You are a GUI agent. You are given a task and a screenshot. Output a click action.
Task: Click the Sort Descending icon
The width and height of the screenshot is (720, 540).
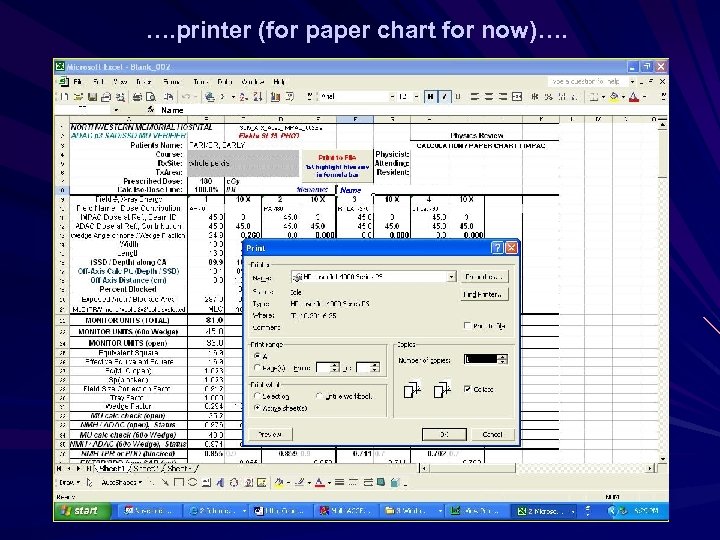(258, 97)
